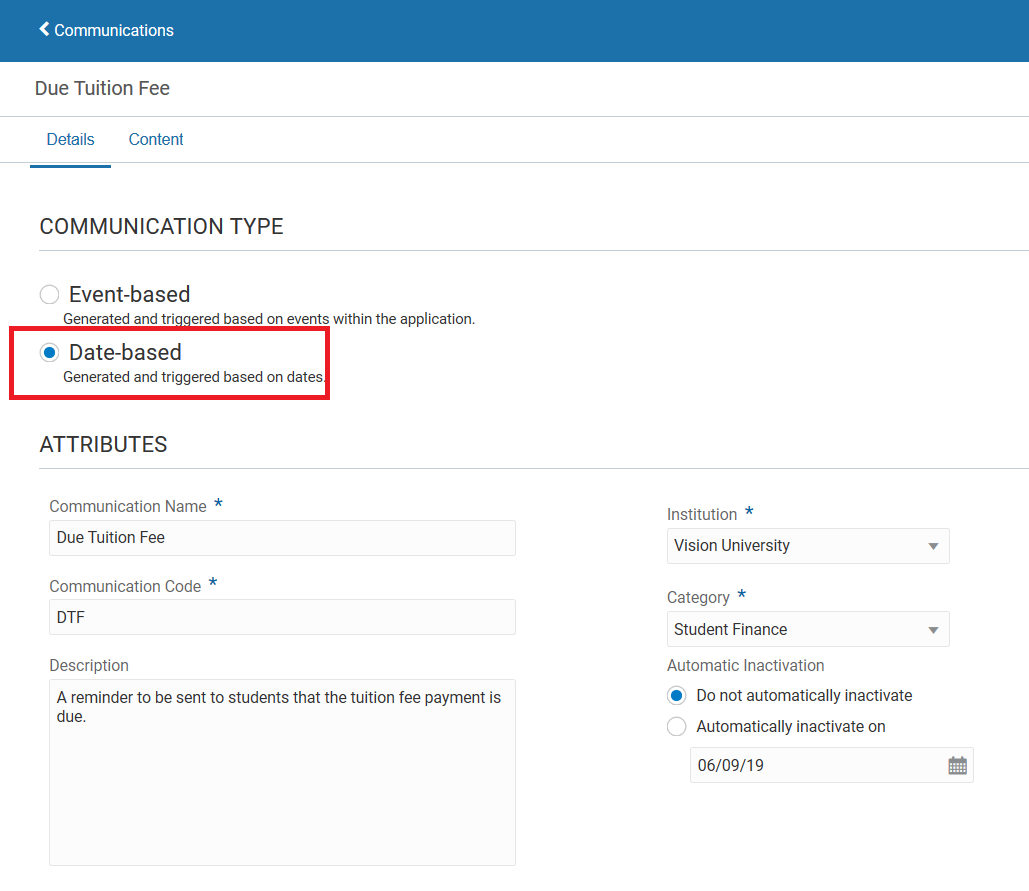The image size is (1029, 891).
Task: Select the Details tab
Action: (70, 139)
